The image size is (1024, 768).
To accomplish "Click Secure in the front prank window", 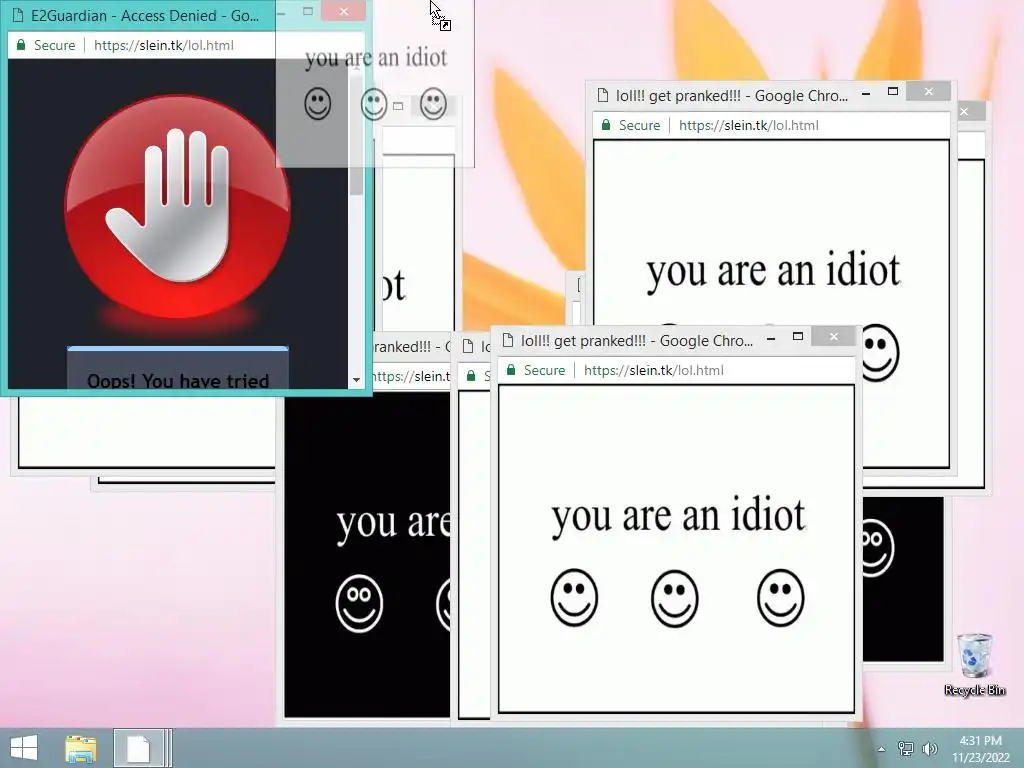I will pyautogui.click(x=544, y=370).
